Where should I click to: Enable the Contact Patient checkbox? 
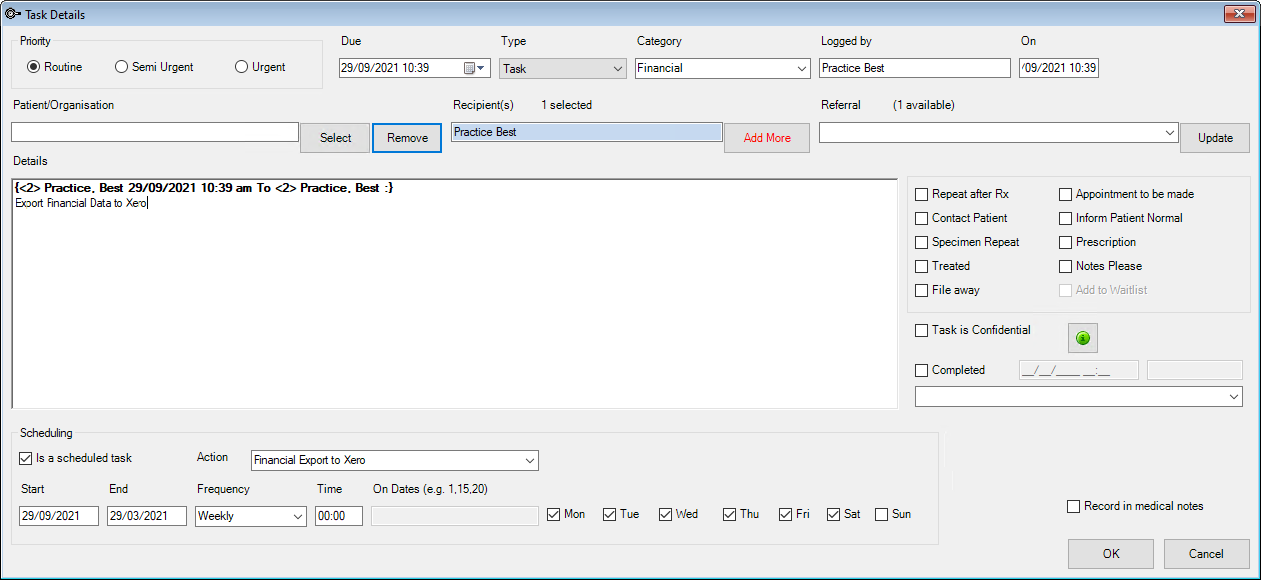click(x=922, y=218)
